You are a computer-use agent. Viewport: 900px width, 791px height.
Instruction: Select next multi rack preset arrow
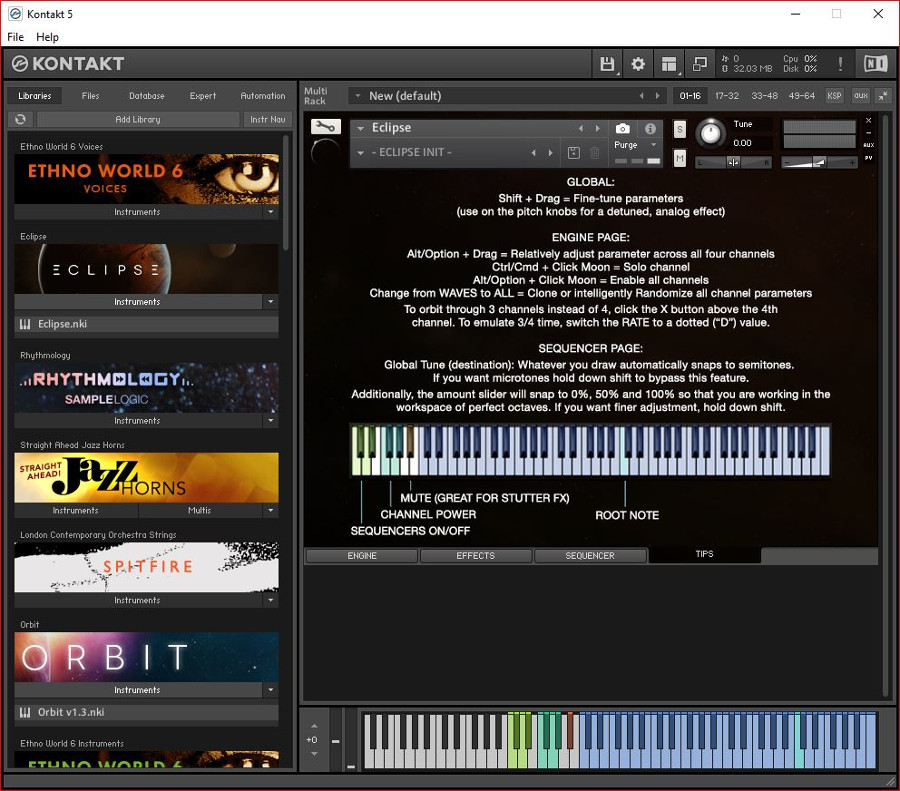pos(658,96)
